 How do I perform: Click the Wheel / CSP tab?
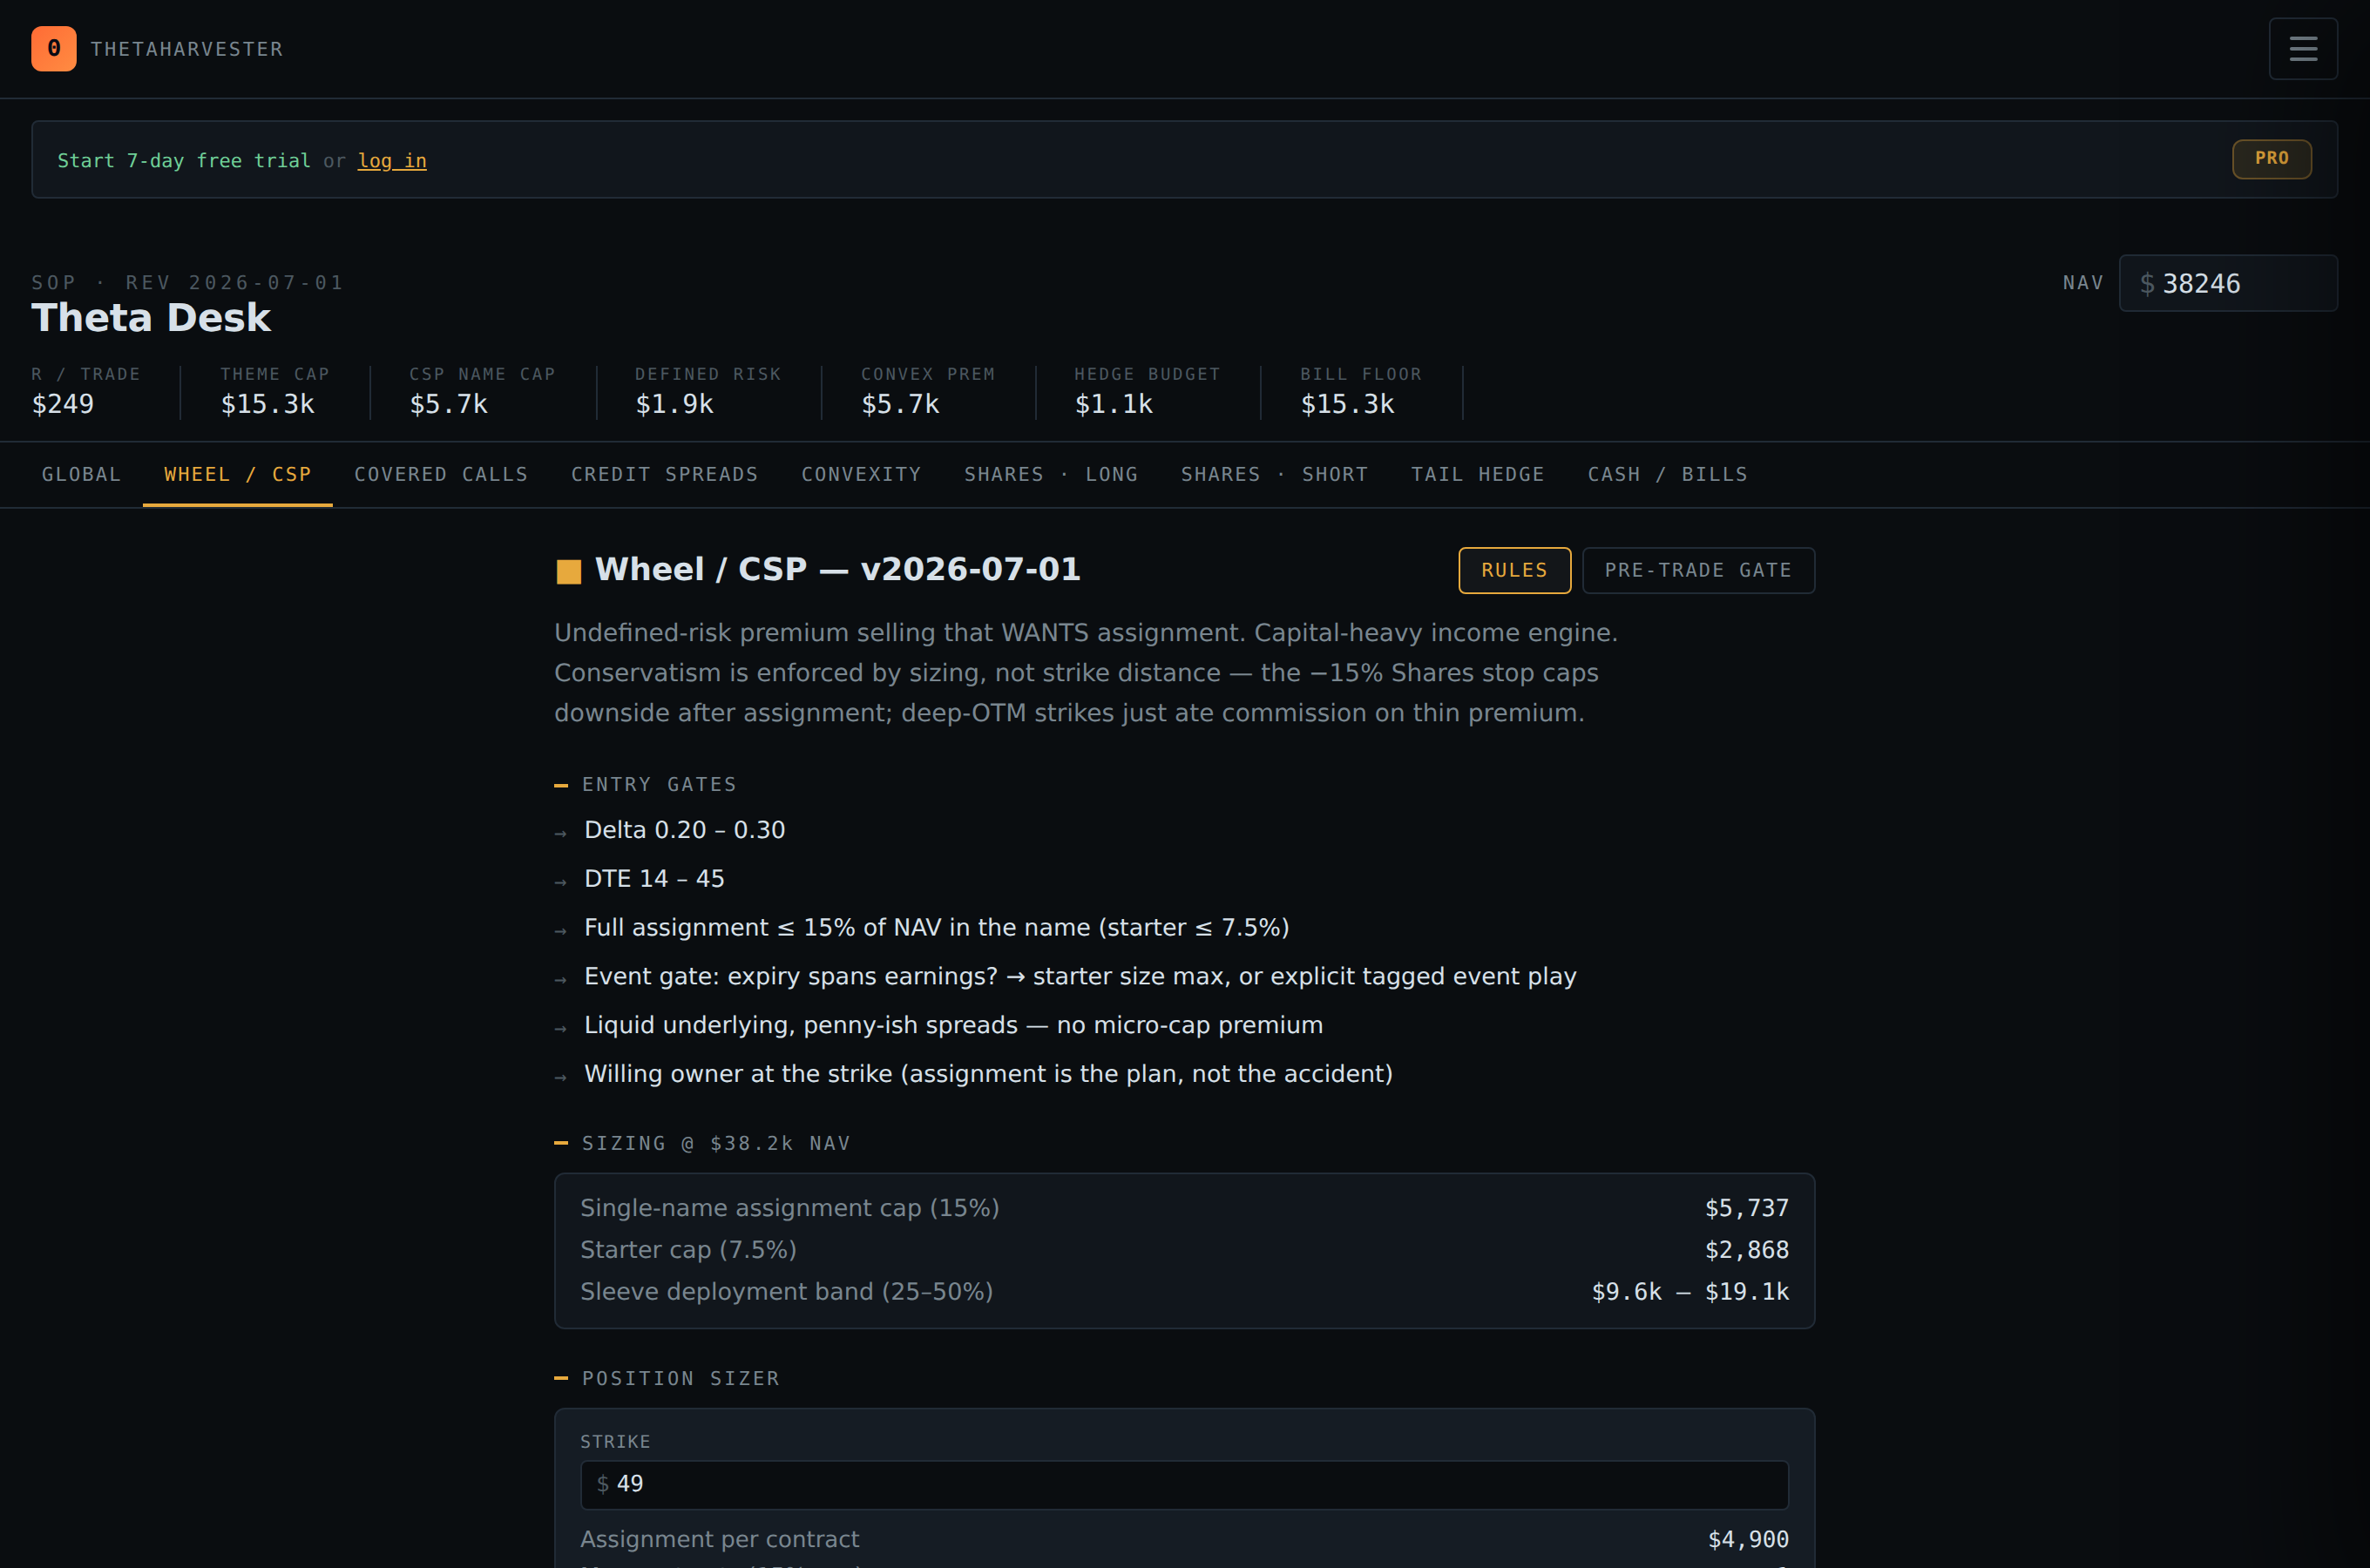point(237,475)
